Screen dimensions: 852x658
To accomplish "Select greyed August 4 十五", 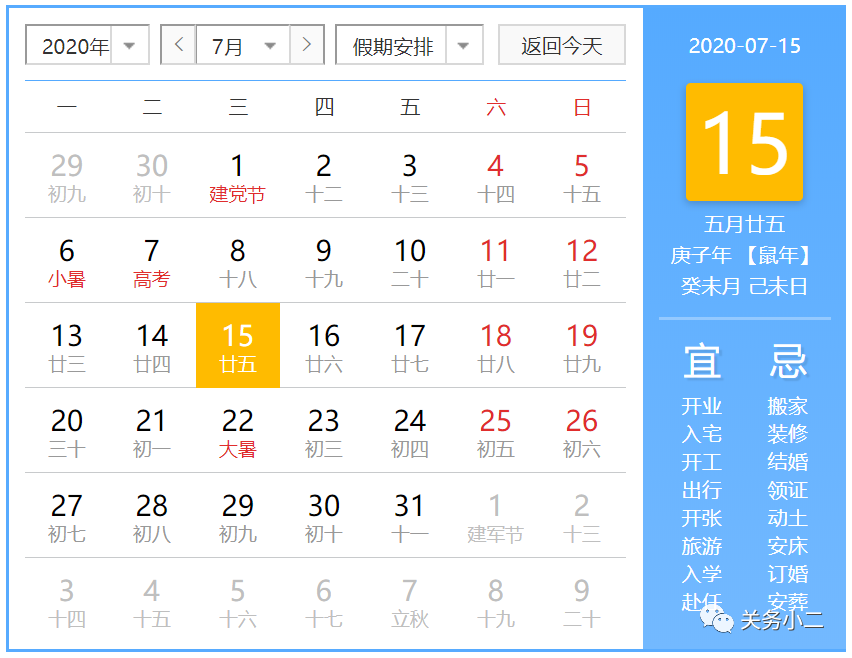I will (x=152, y=601).
